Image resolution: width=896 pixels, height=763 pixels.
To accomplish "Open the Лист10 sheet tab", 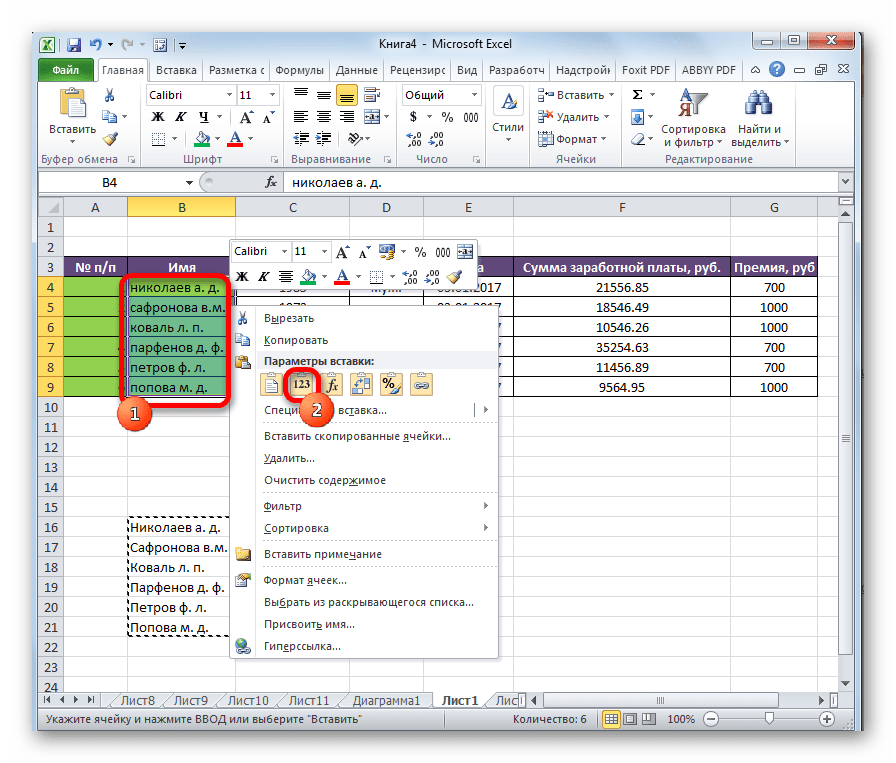I will 248,701.
